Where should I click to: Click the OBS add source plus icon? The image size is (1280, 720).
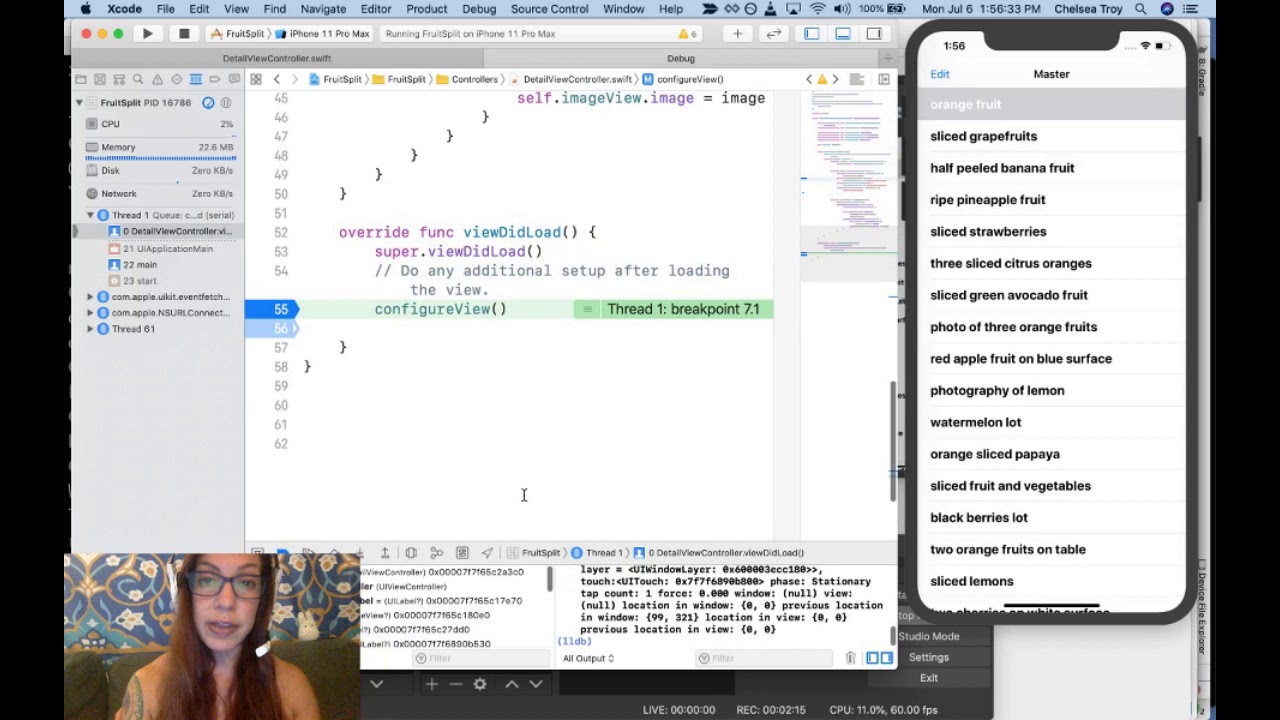pos(431,684)
